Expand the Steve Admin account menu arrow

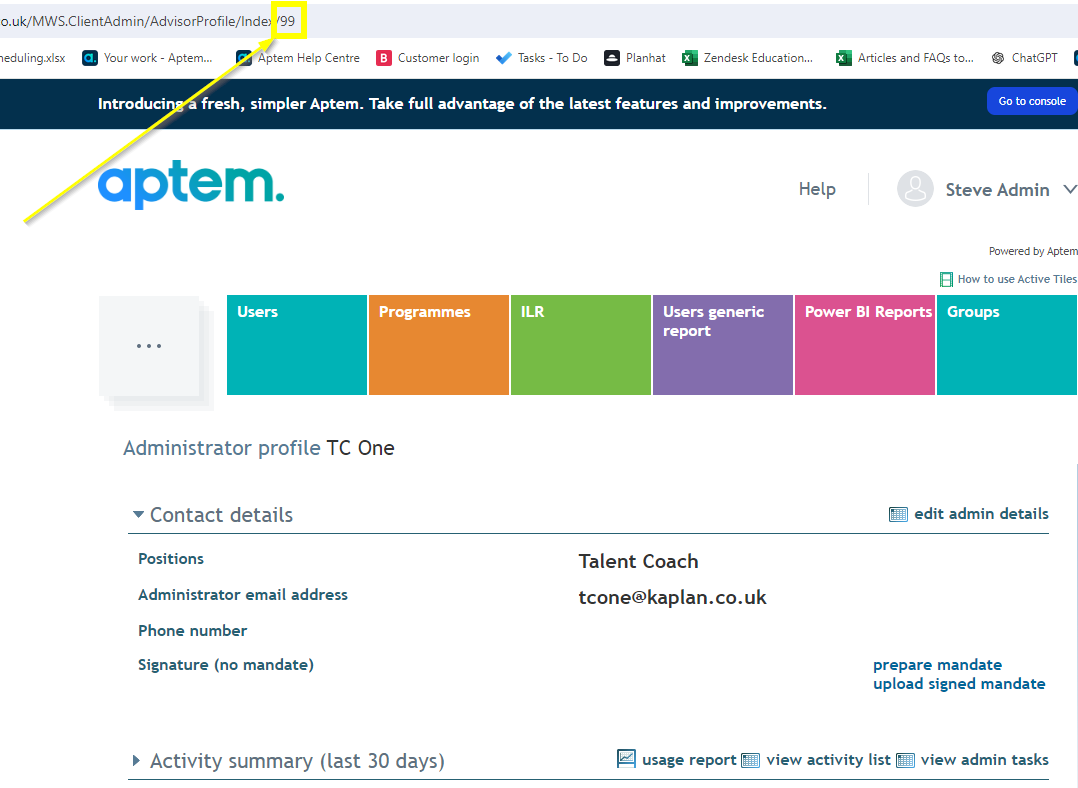[1069, 188]
